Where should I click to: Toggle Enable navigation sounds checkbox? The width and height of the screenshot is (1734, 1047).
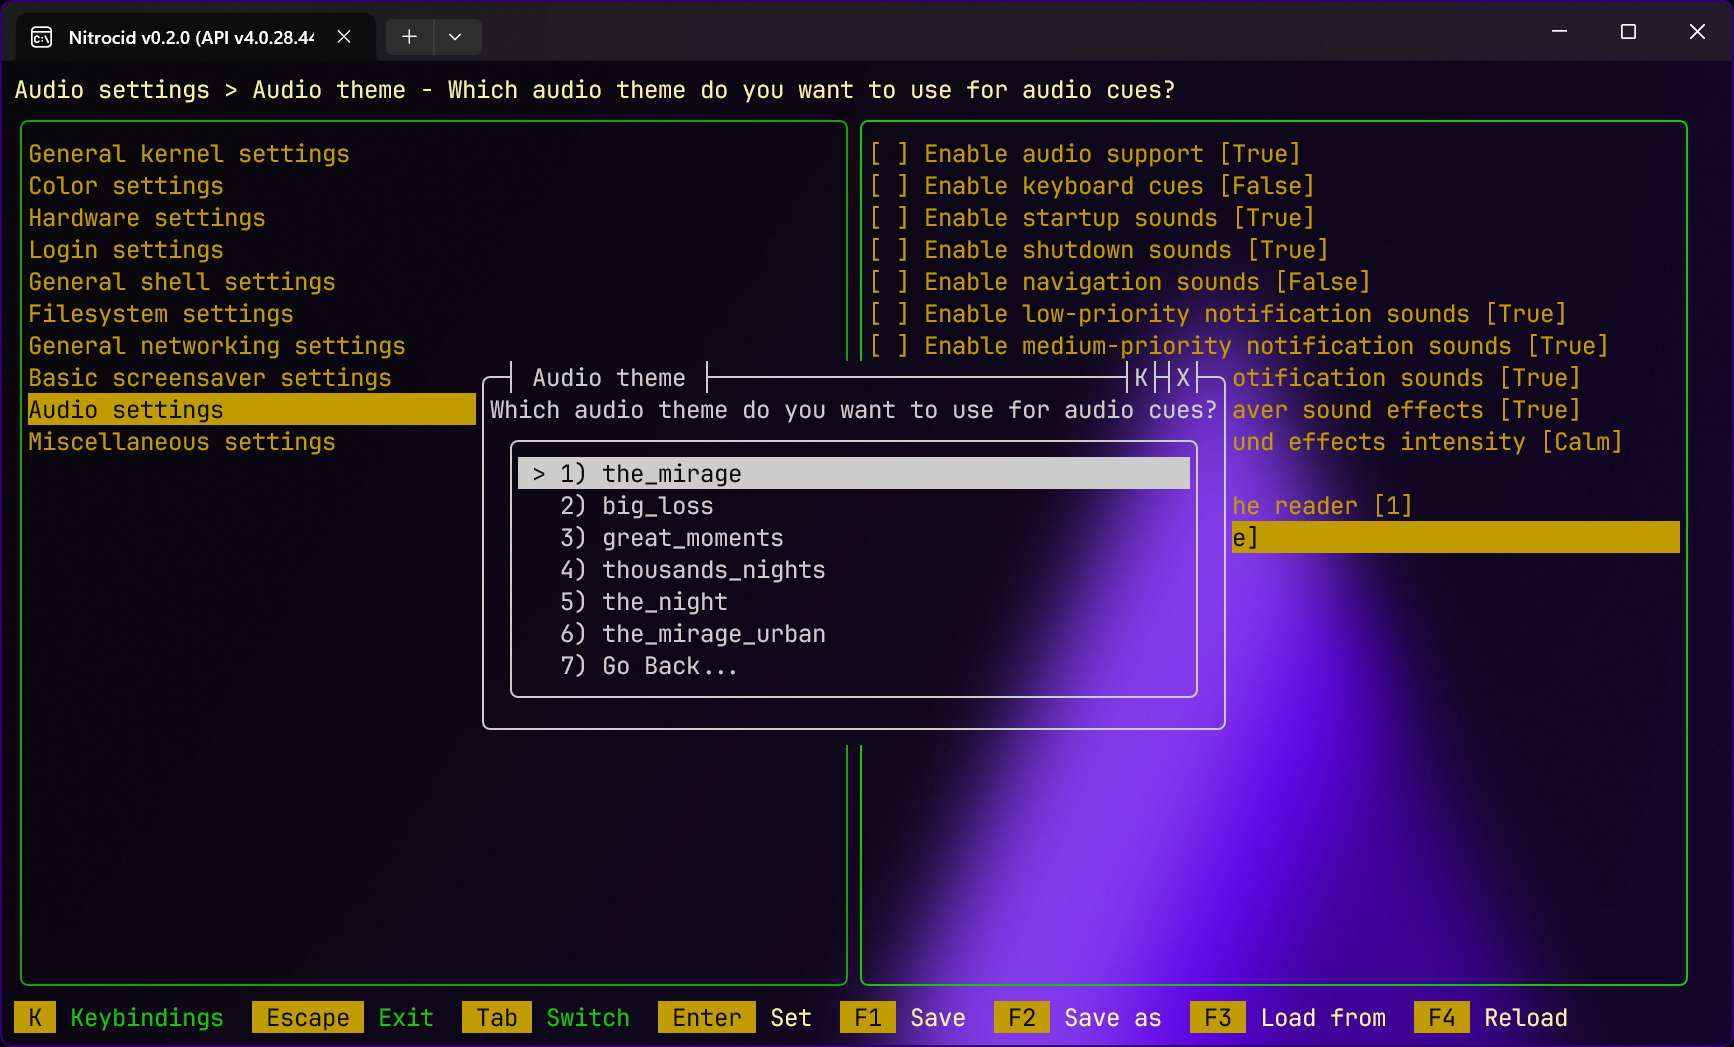click(x=889, y=282)
